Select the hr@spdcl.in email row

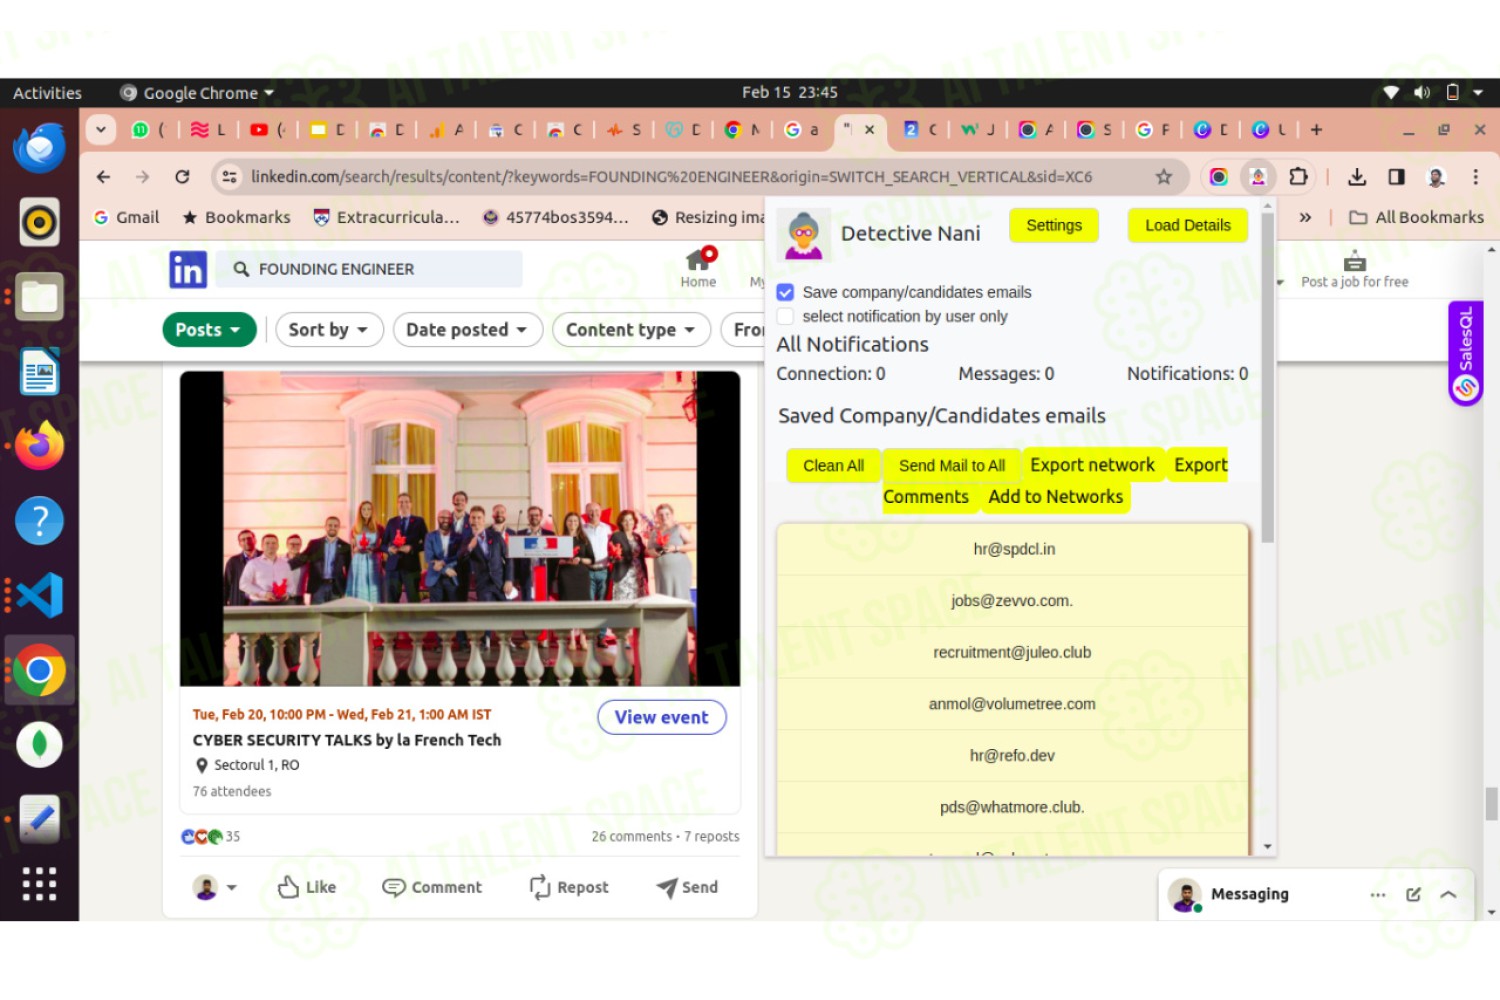tap(1013, 549)
